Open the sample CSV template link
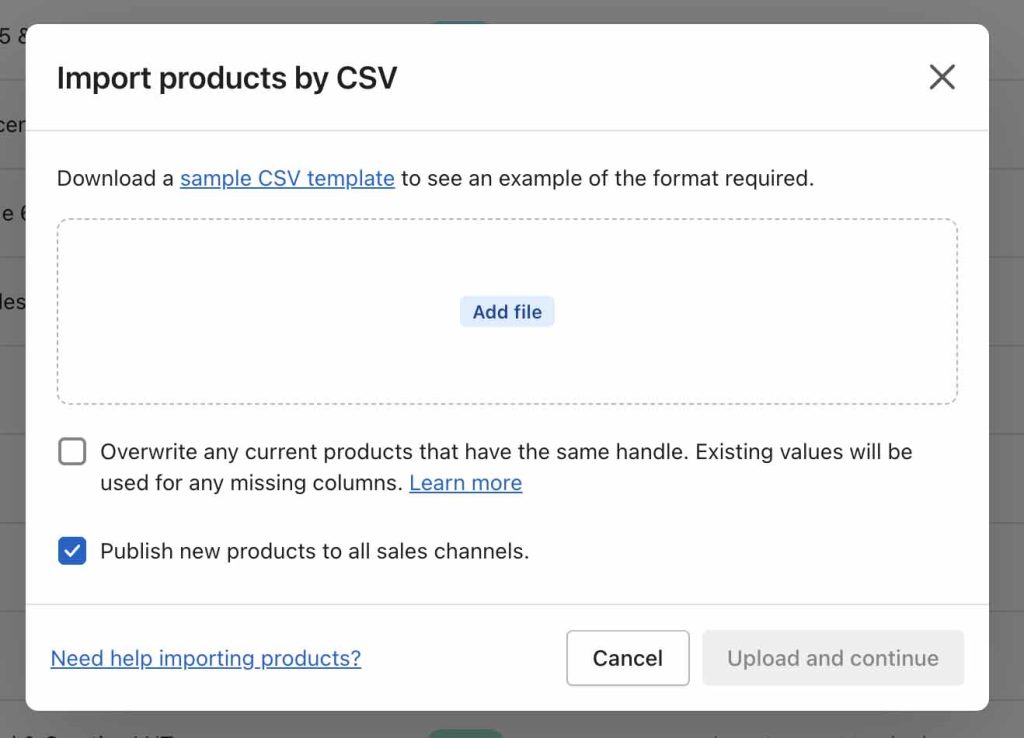Screen dimensions: 1024x738 287,178
